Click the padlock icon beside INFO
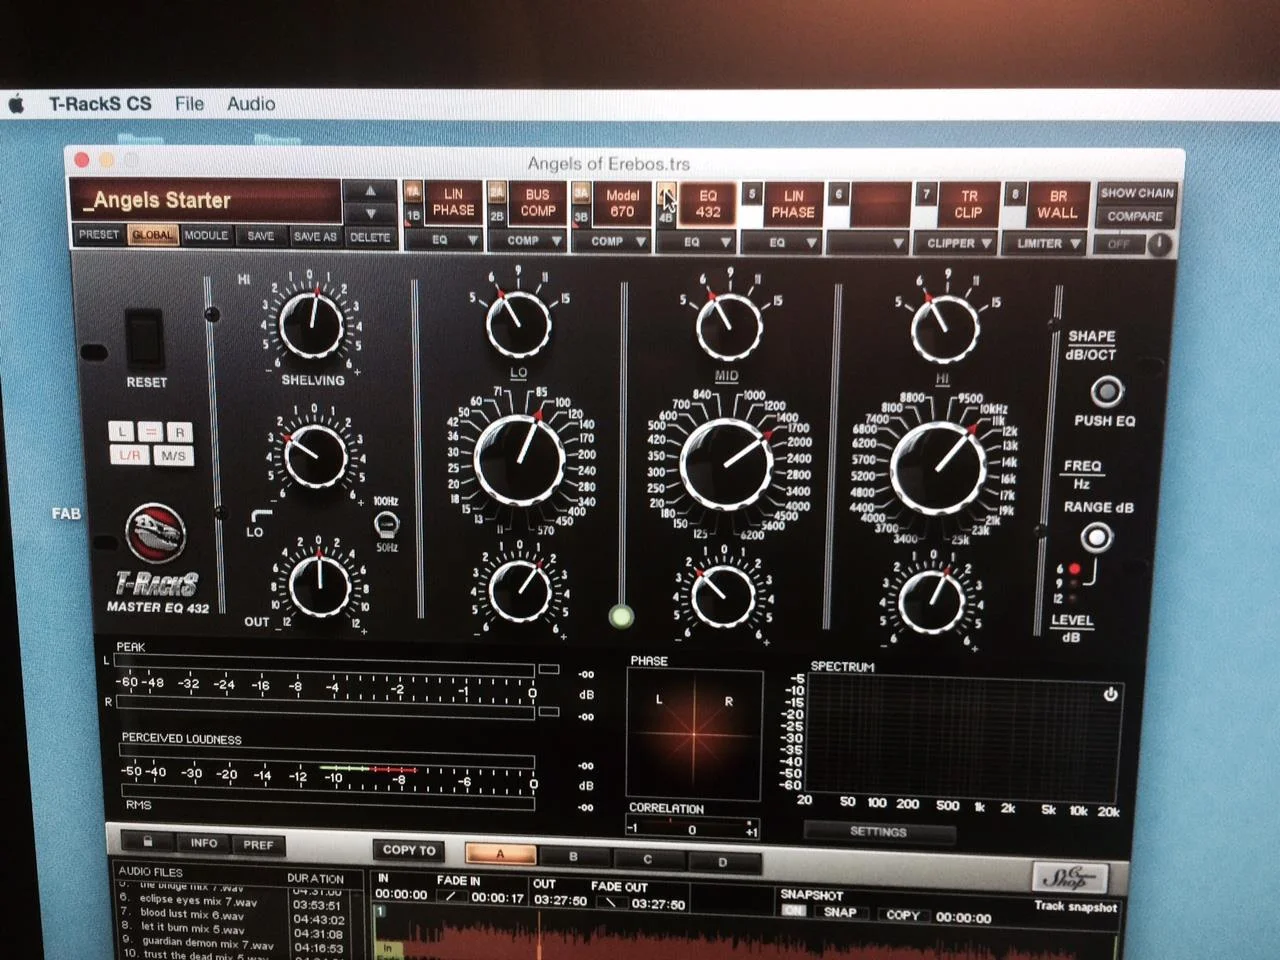This screenshot has height=960, width=1280. tap(148, 842)
